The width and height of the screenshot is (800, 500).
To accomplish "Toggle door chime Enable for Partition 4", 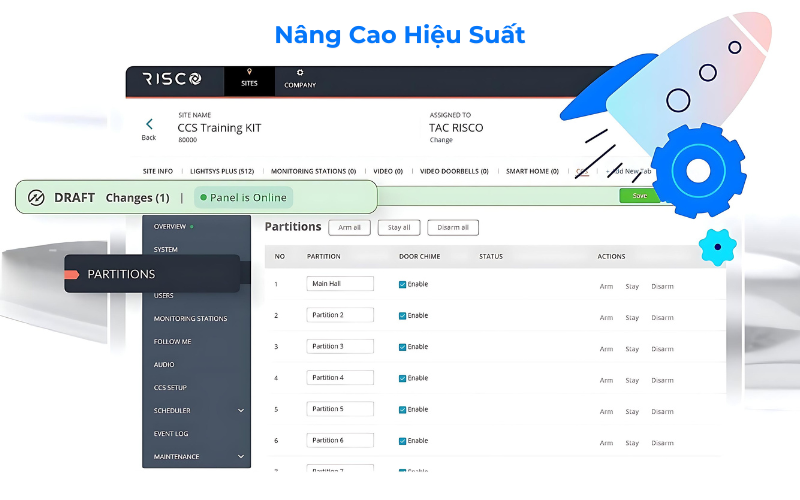I will click(402, 379).
